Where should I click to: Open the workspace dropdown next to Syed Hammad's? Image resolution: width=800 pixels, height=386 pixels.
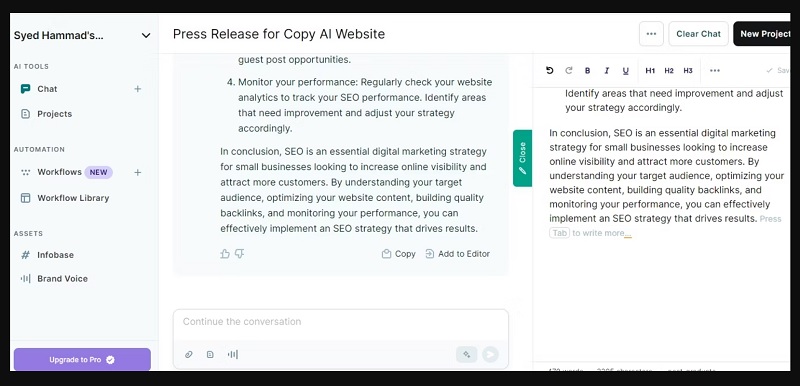[146, 35]
